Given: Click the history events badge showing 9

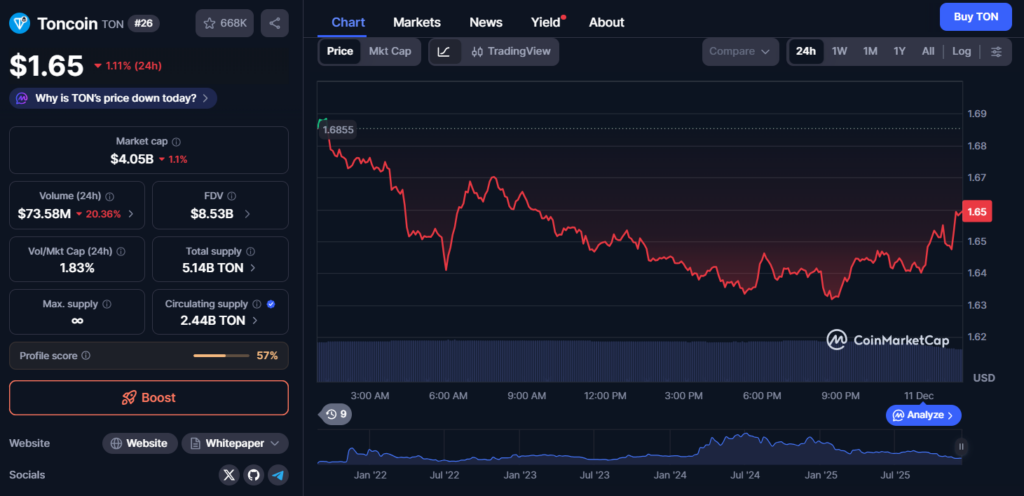Looking at the screenshot, I should (x=336, y=414).
